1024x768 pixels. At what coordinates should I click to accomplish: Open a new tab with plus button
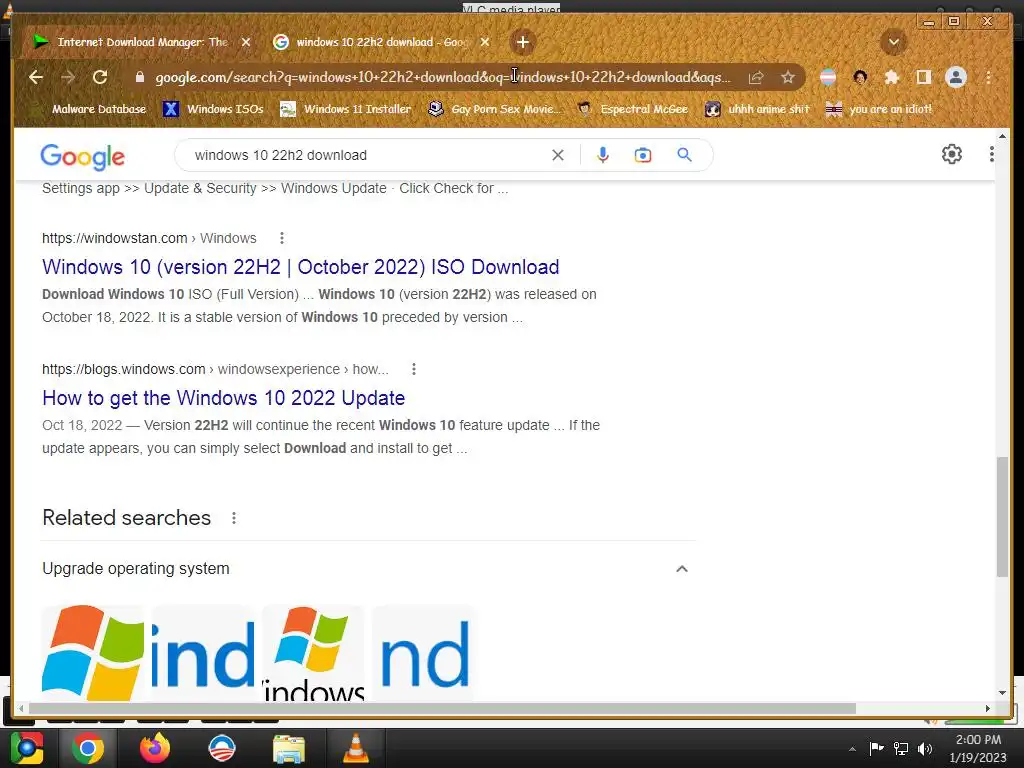pos(522,42)
